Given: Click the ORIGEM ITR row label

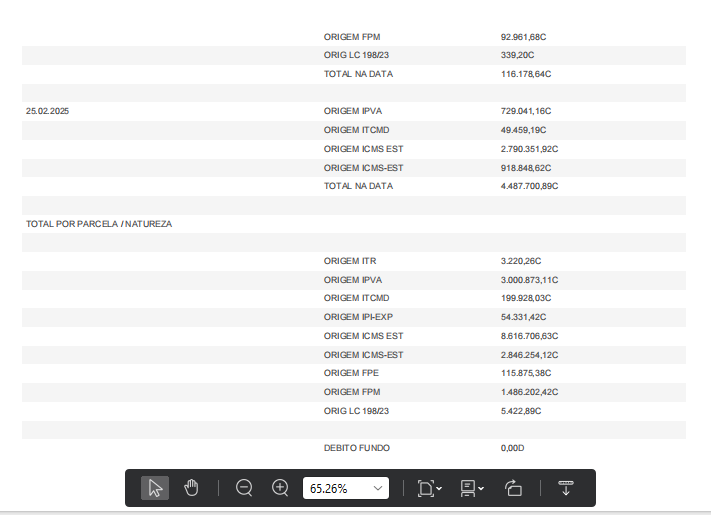Looking at the screenshot, I should click(350, 261).
